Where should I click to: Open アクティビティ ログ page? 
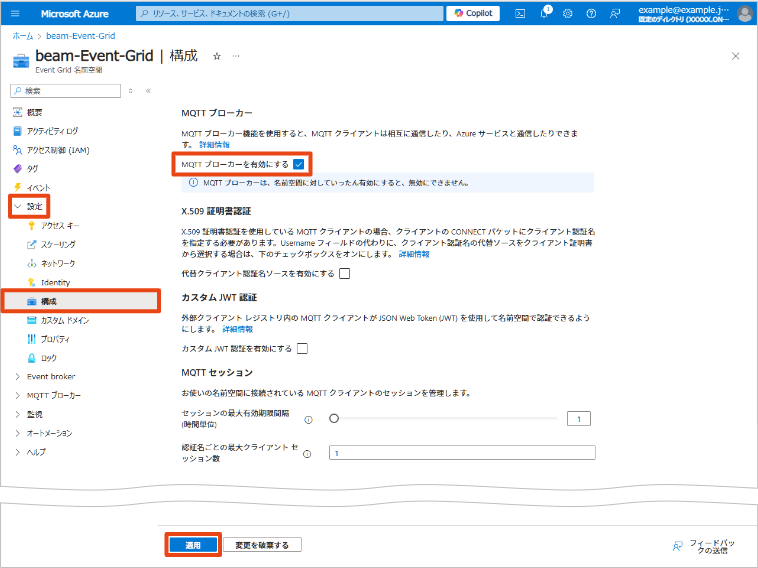52,131
